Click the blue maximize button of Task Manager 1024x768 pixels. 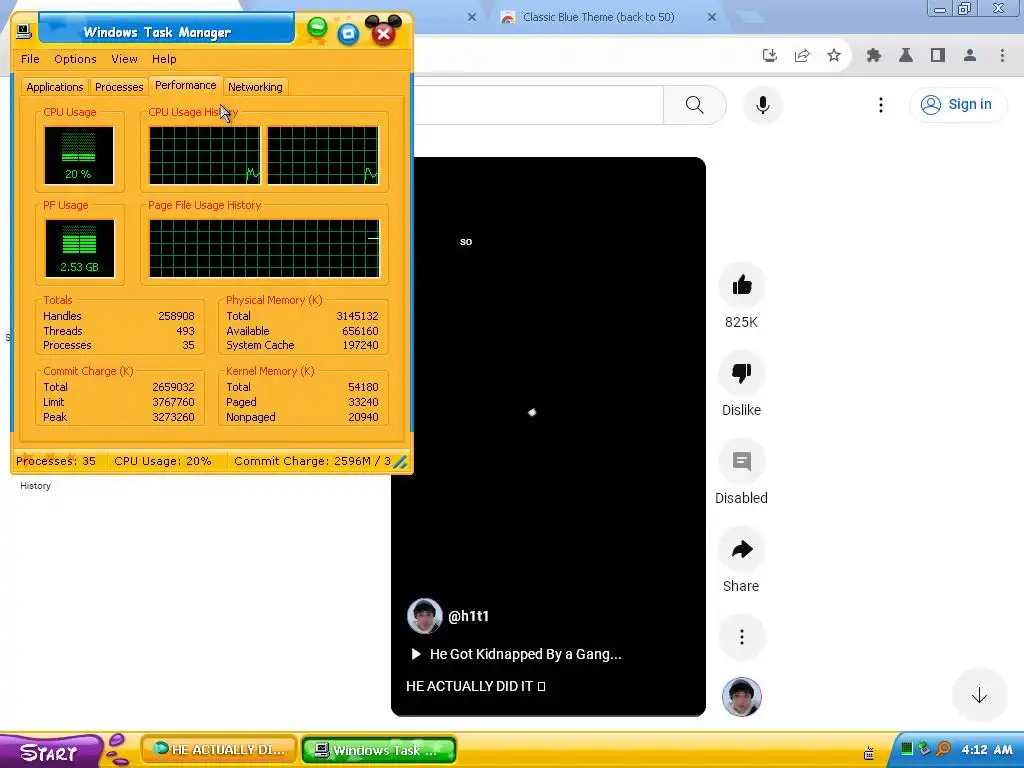(348, 33)
